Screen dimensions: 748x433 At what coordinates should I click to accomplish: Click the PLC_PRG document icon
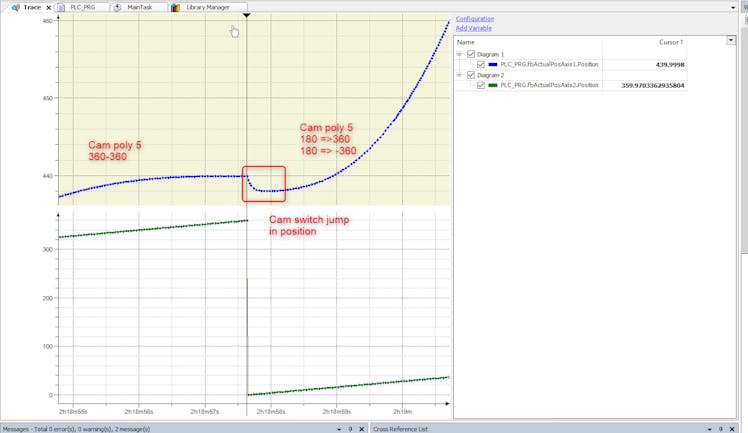click(x=61, y=7)
